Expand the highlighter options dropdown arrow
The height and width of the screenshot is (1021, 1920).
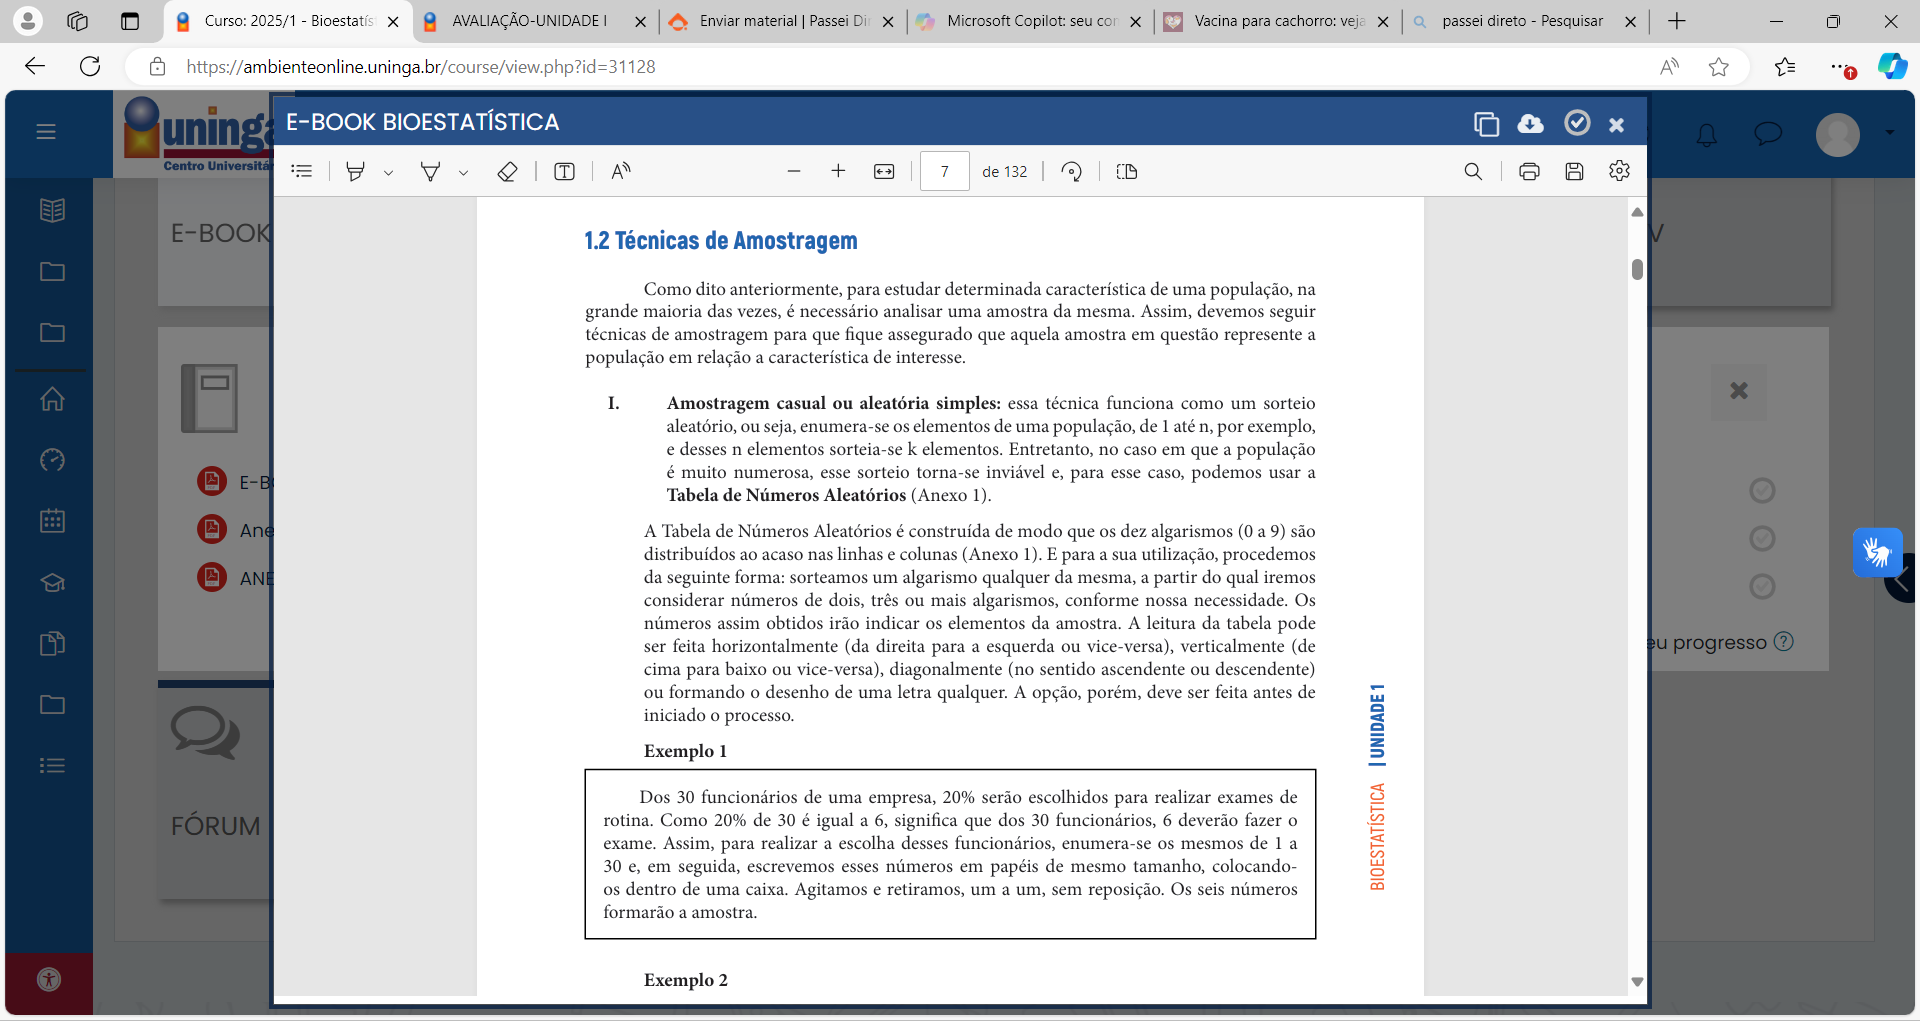coord(389,173)
